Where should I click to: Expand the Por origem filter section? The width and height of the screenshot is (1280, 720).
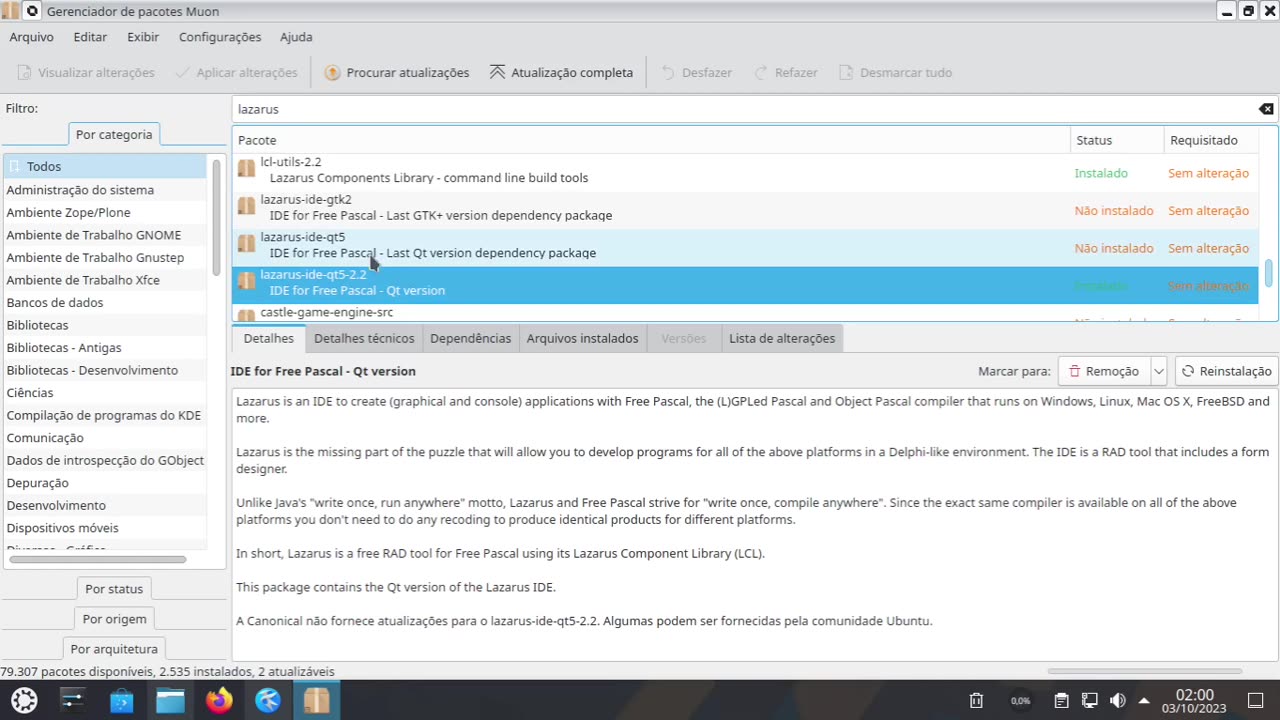point(114,619)
